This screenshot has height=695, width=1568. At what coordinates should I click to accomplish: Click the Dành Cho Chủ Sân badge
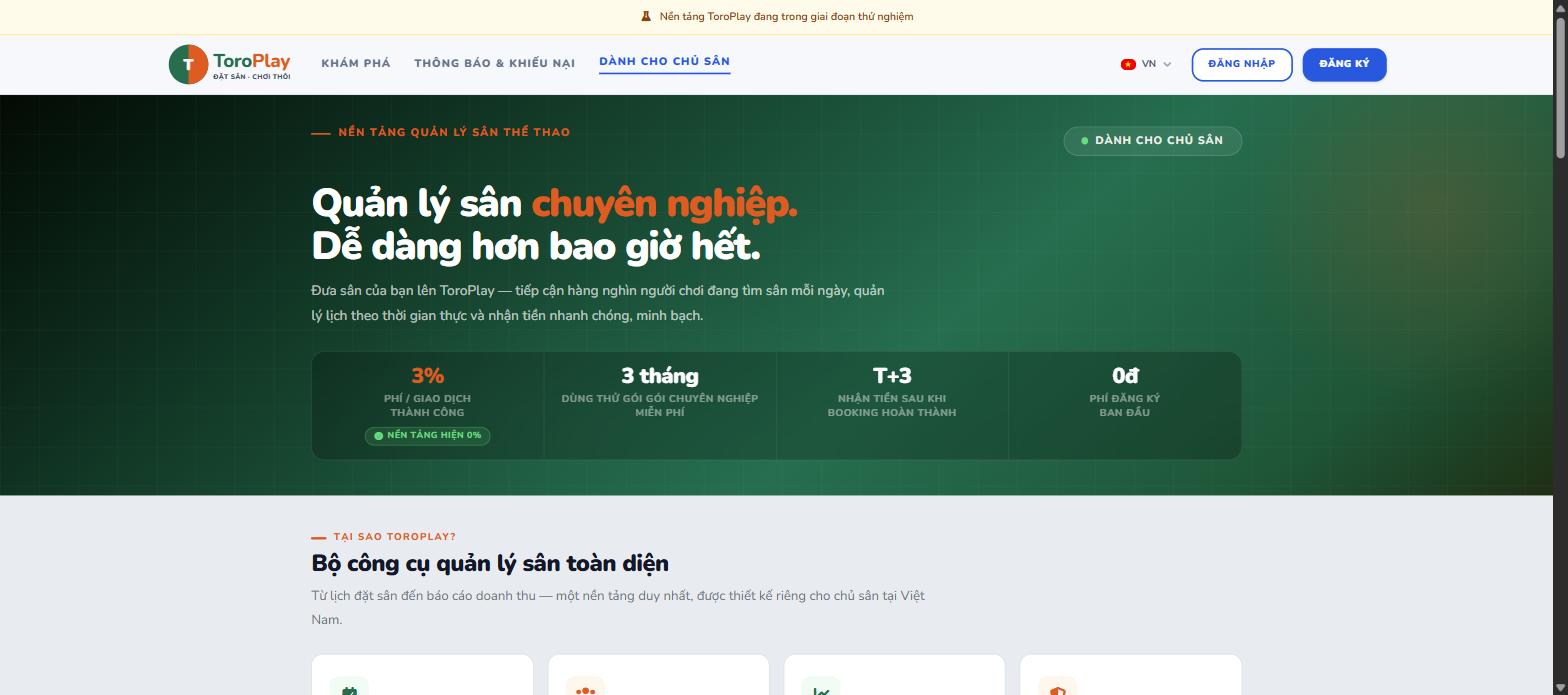(x=1152, y=140)
